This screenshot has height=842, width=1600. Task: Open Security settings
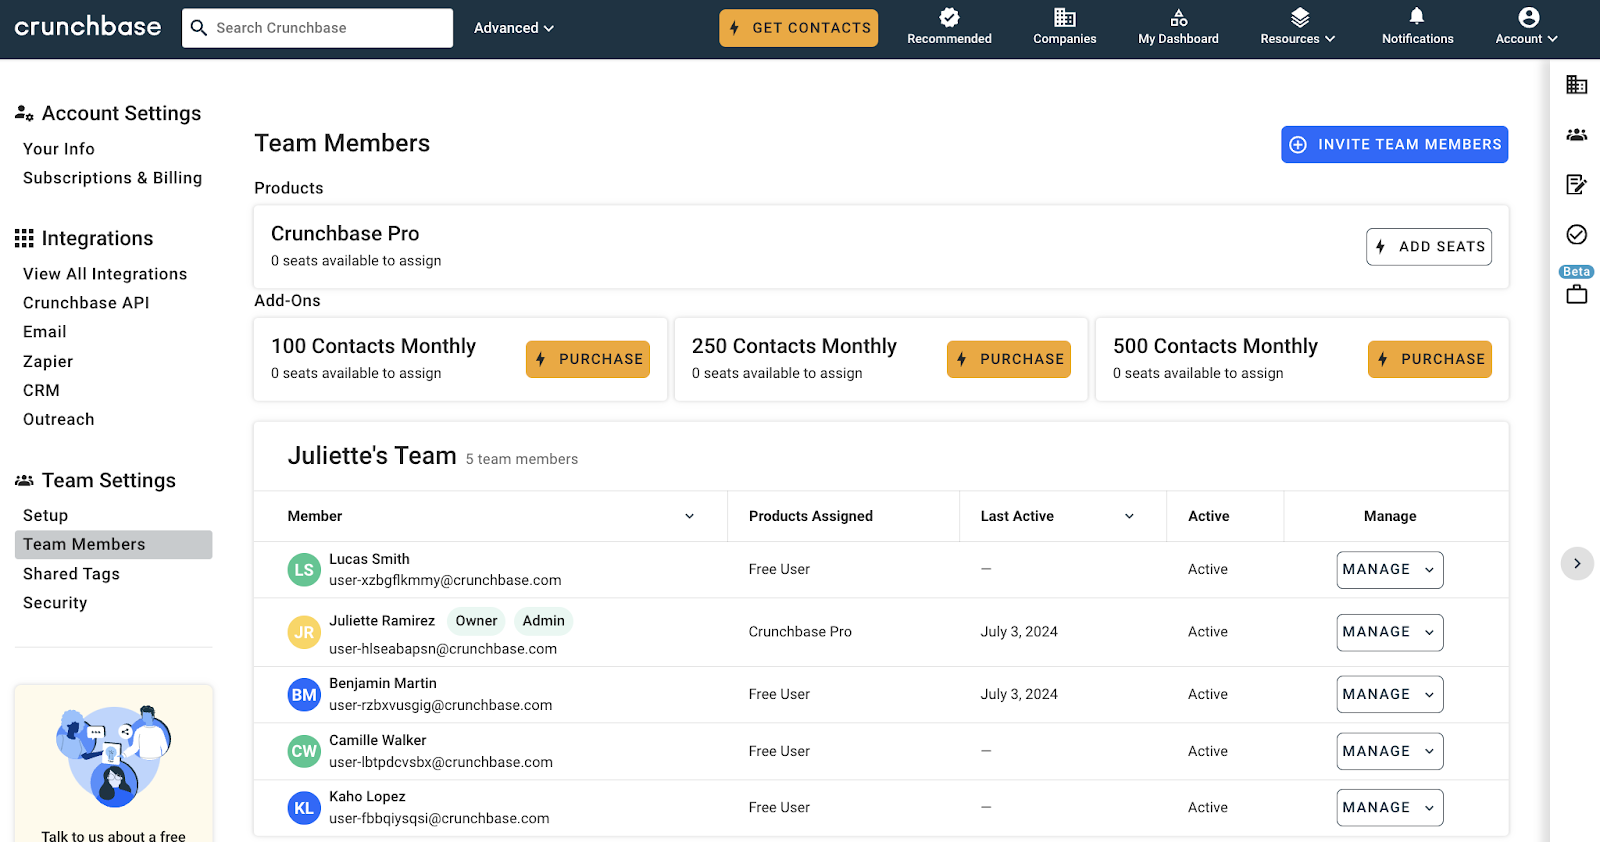coord(55,603)
